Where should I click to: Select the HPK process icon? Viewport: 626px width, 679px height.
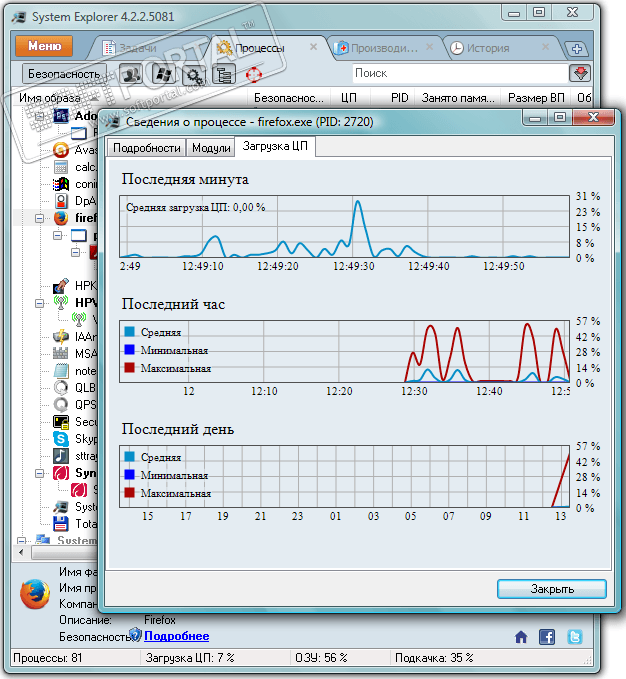(x=61, y=286)
